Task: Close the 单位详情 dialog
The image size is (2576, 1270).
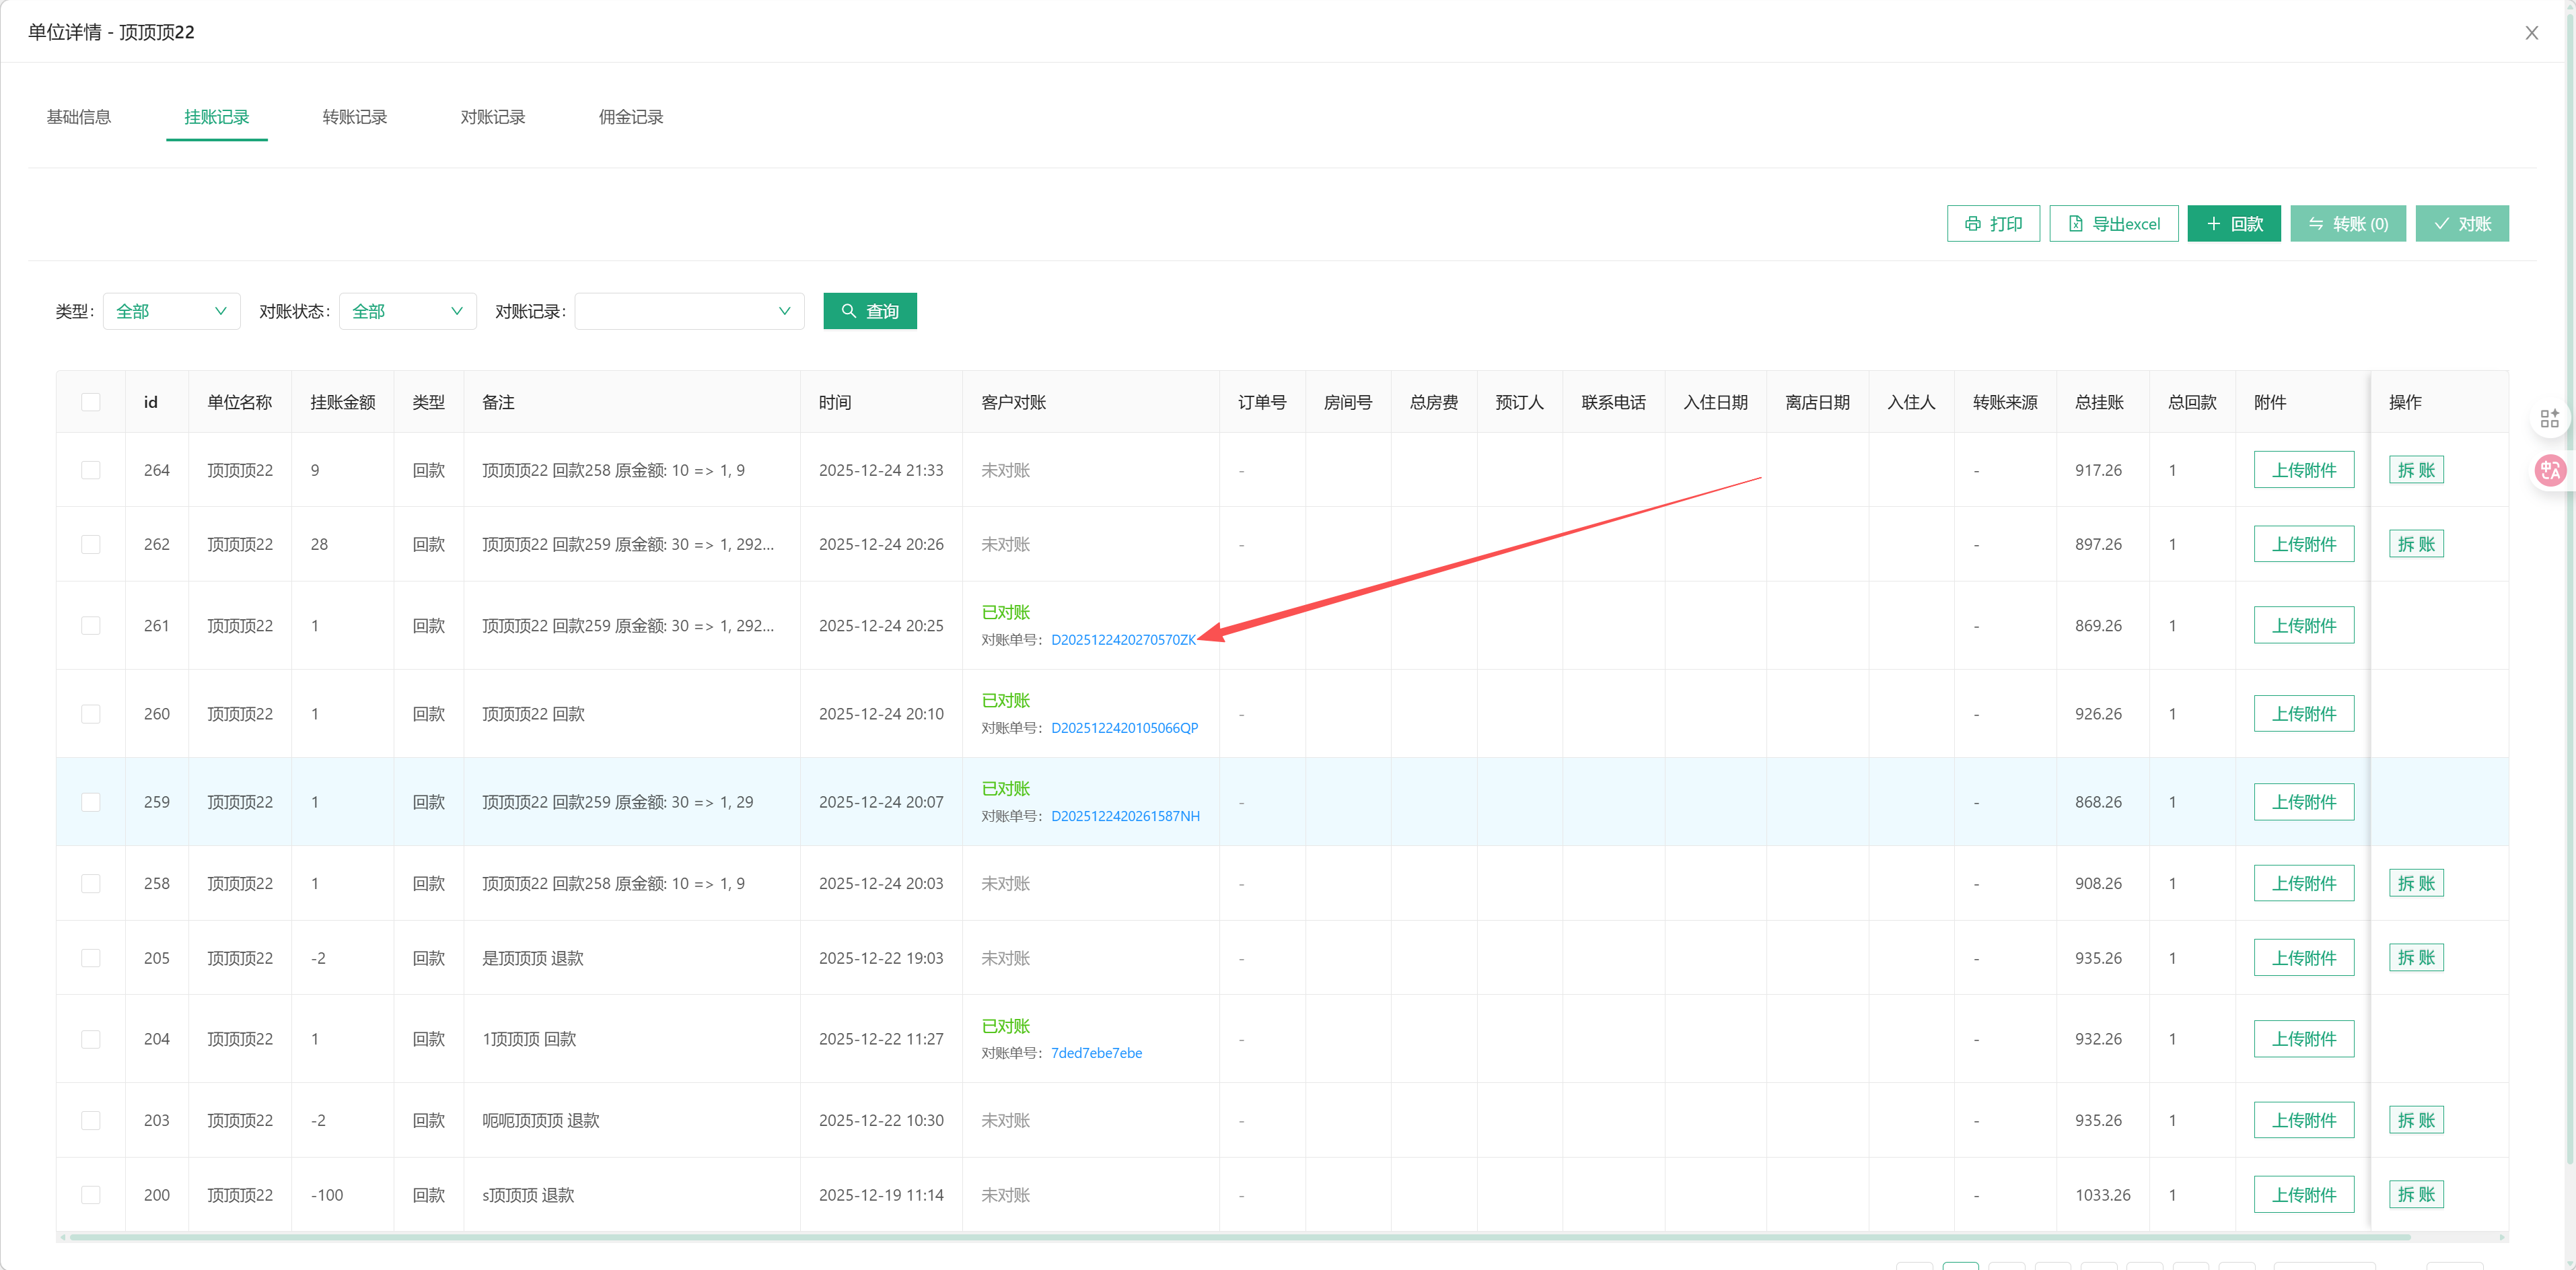Action: tap(2531, 33)
